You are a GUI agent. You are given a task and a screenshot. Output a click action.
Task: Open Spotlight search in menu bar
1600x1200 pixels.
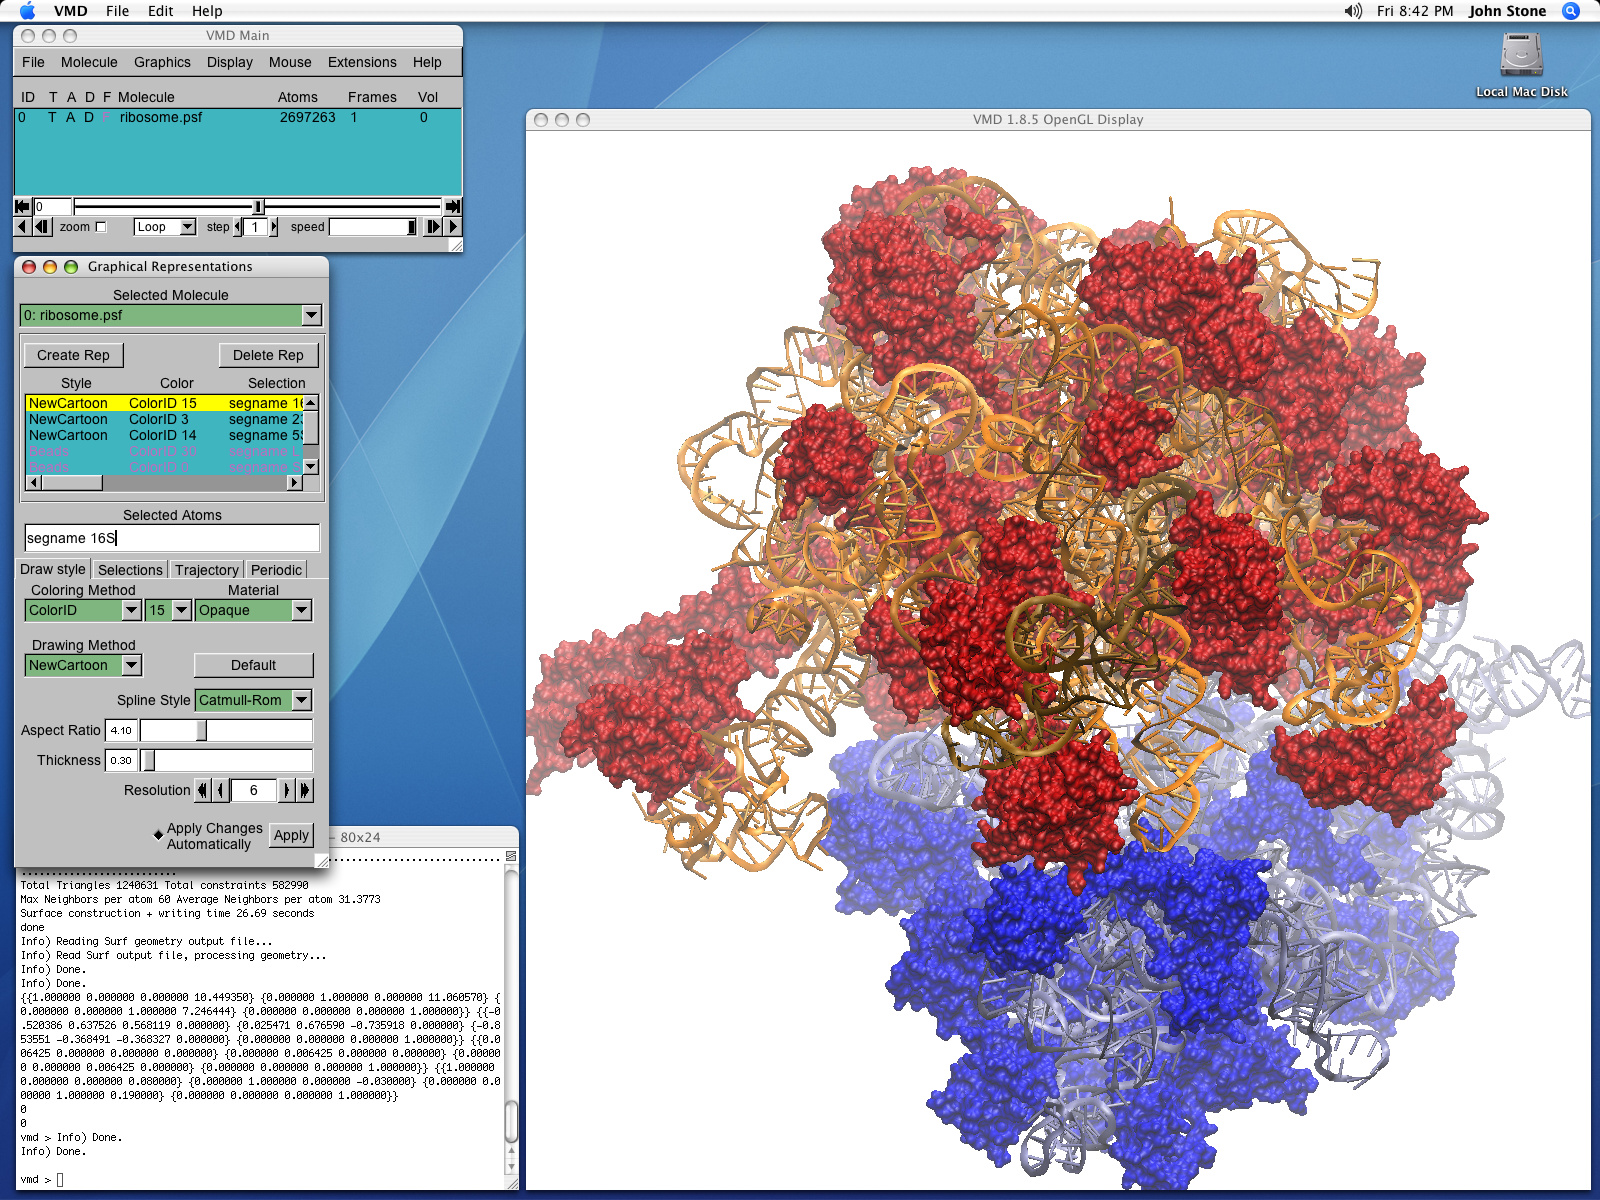tap(1571, 11)
